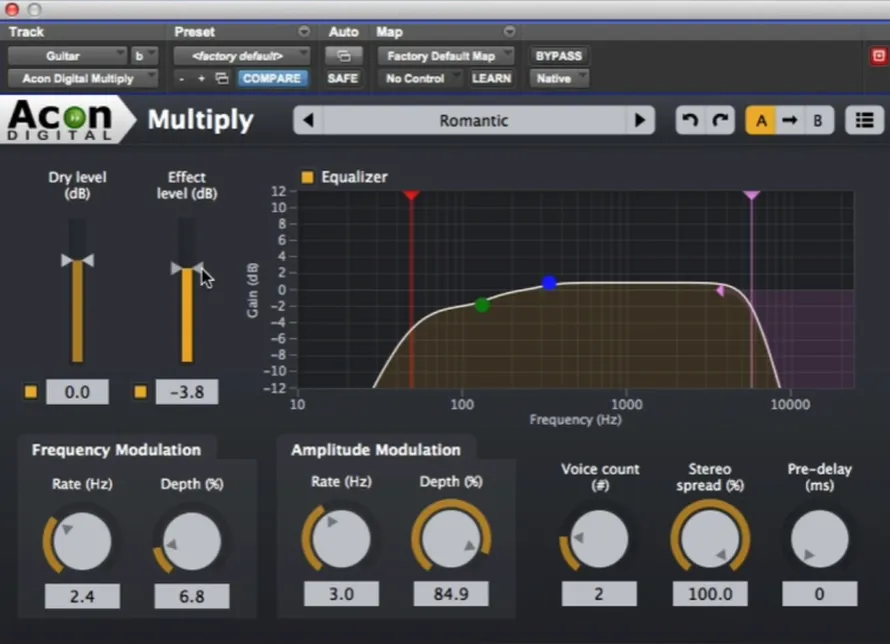The image size is (890, 644).
Task: Click the SAFE button
Action: [343, 78]
